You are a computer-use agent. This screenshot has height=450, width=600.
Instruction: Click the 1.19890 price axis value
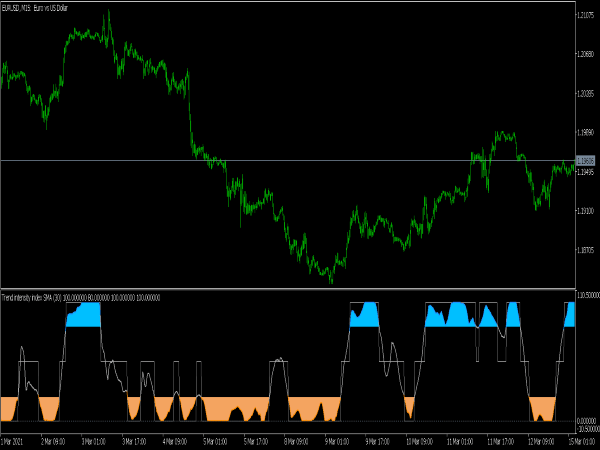585,132
